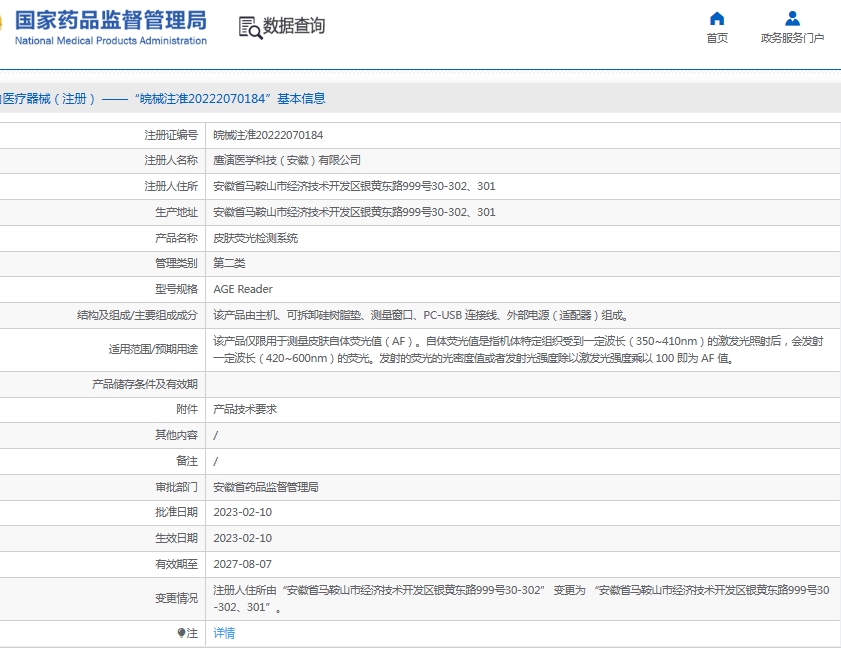841x653 pixels.
Task: Click the 政务服务门户 text link
Action: [x=792, y=38]
